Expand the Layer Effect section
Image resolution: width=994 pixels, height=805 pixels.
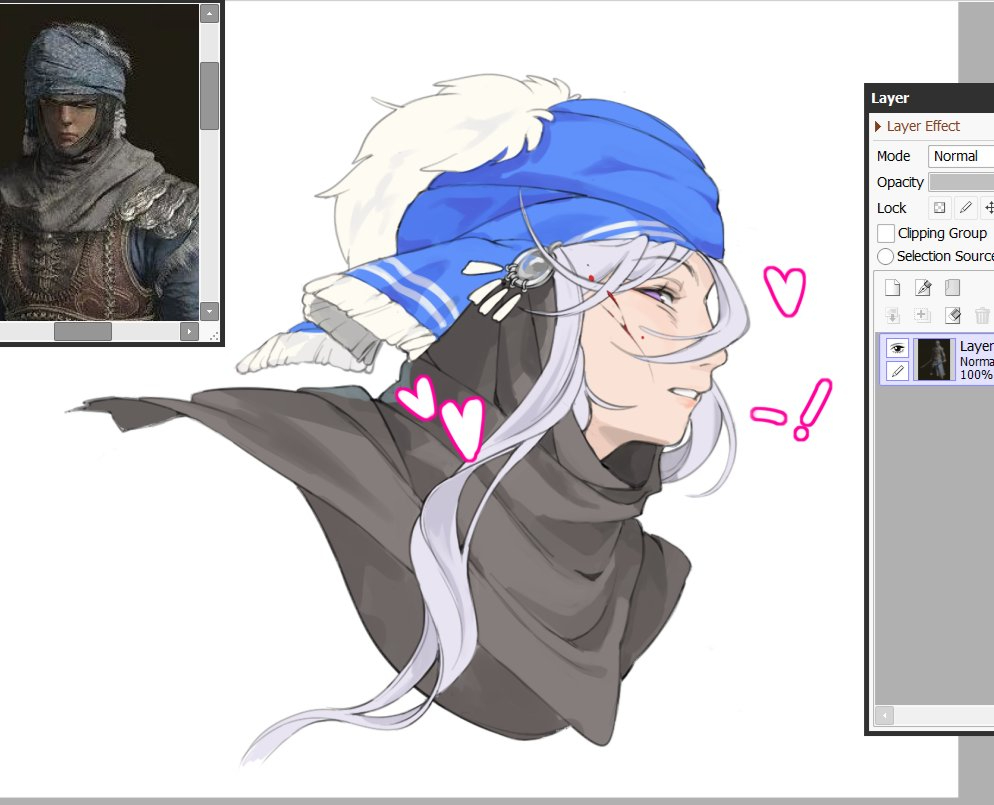[x=879, y=126]
